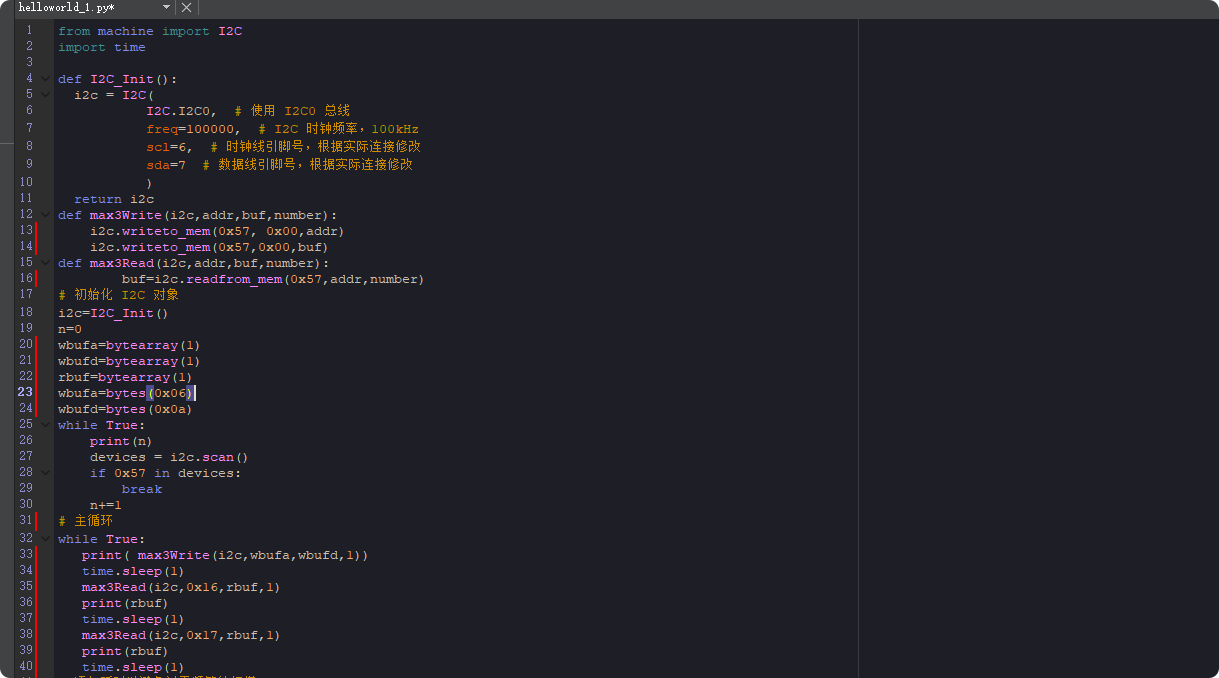
Task: Click the '# 初始化 I2C 对象' comment
Action: (x=119, y=295)
